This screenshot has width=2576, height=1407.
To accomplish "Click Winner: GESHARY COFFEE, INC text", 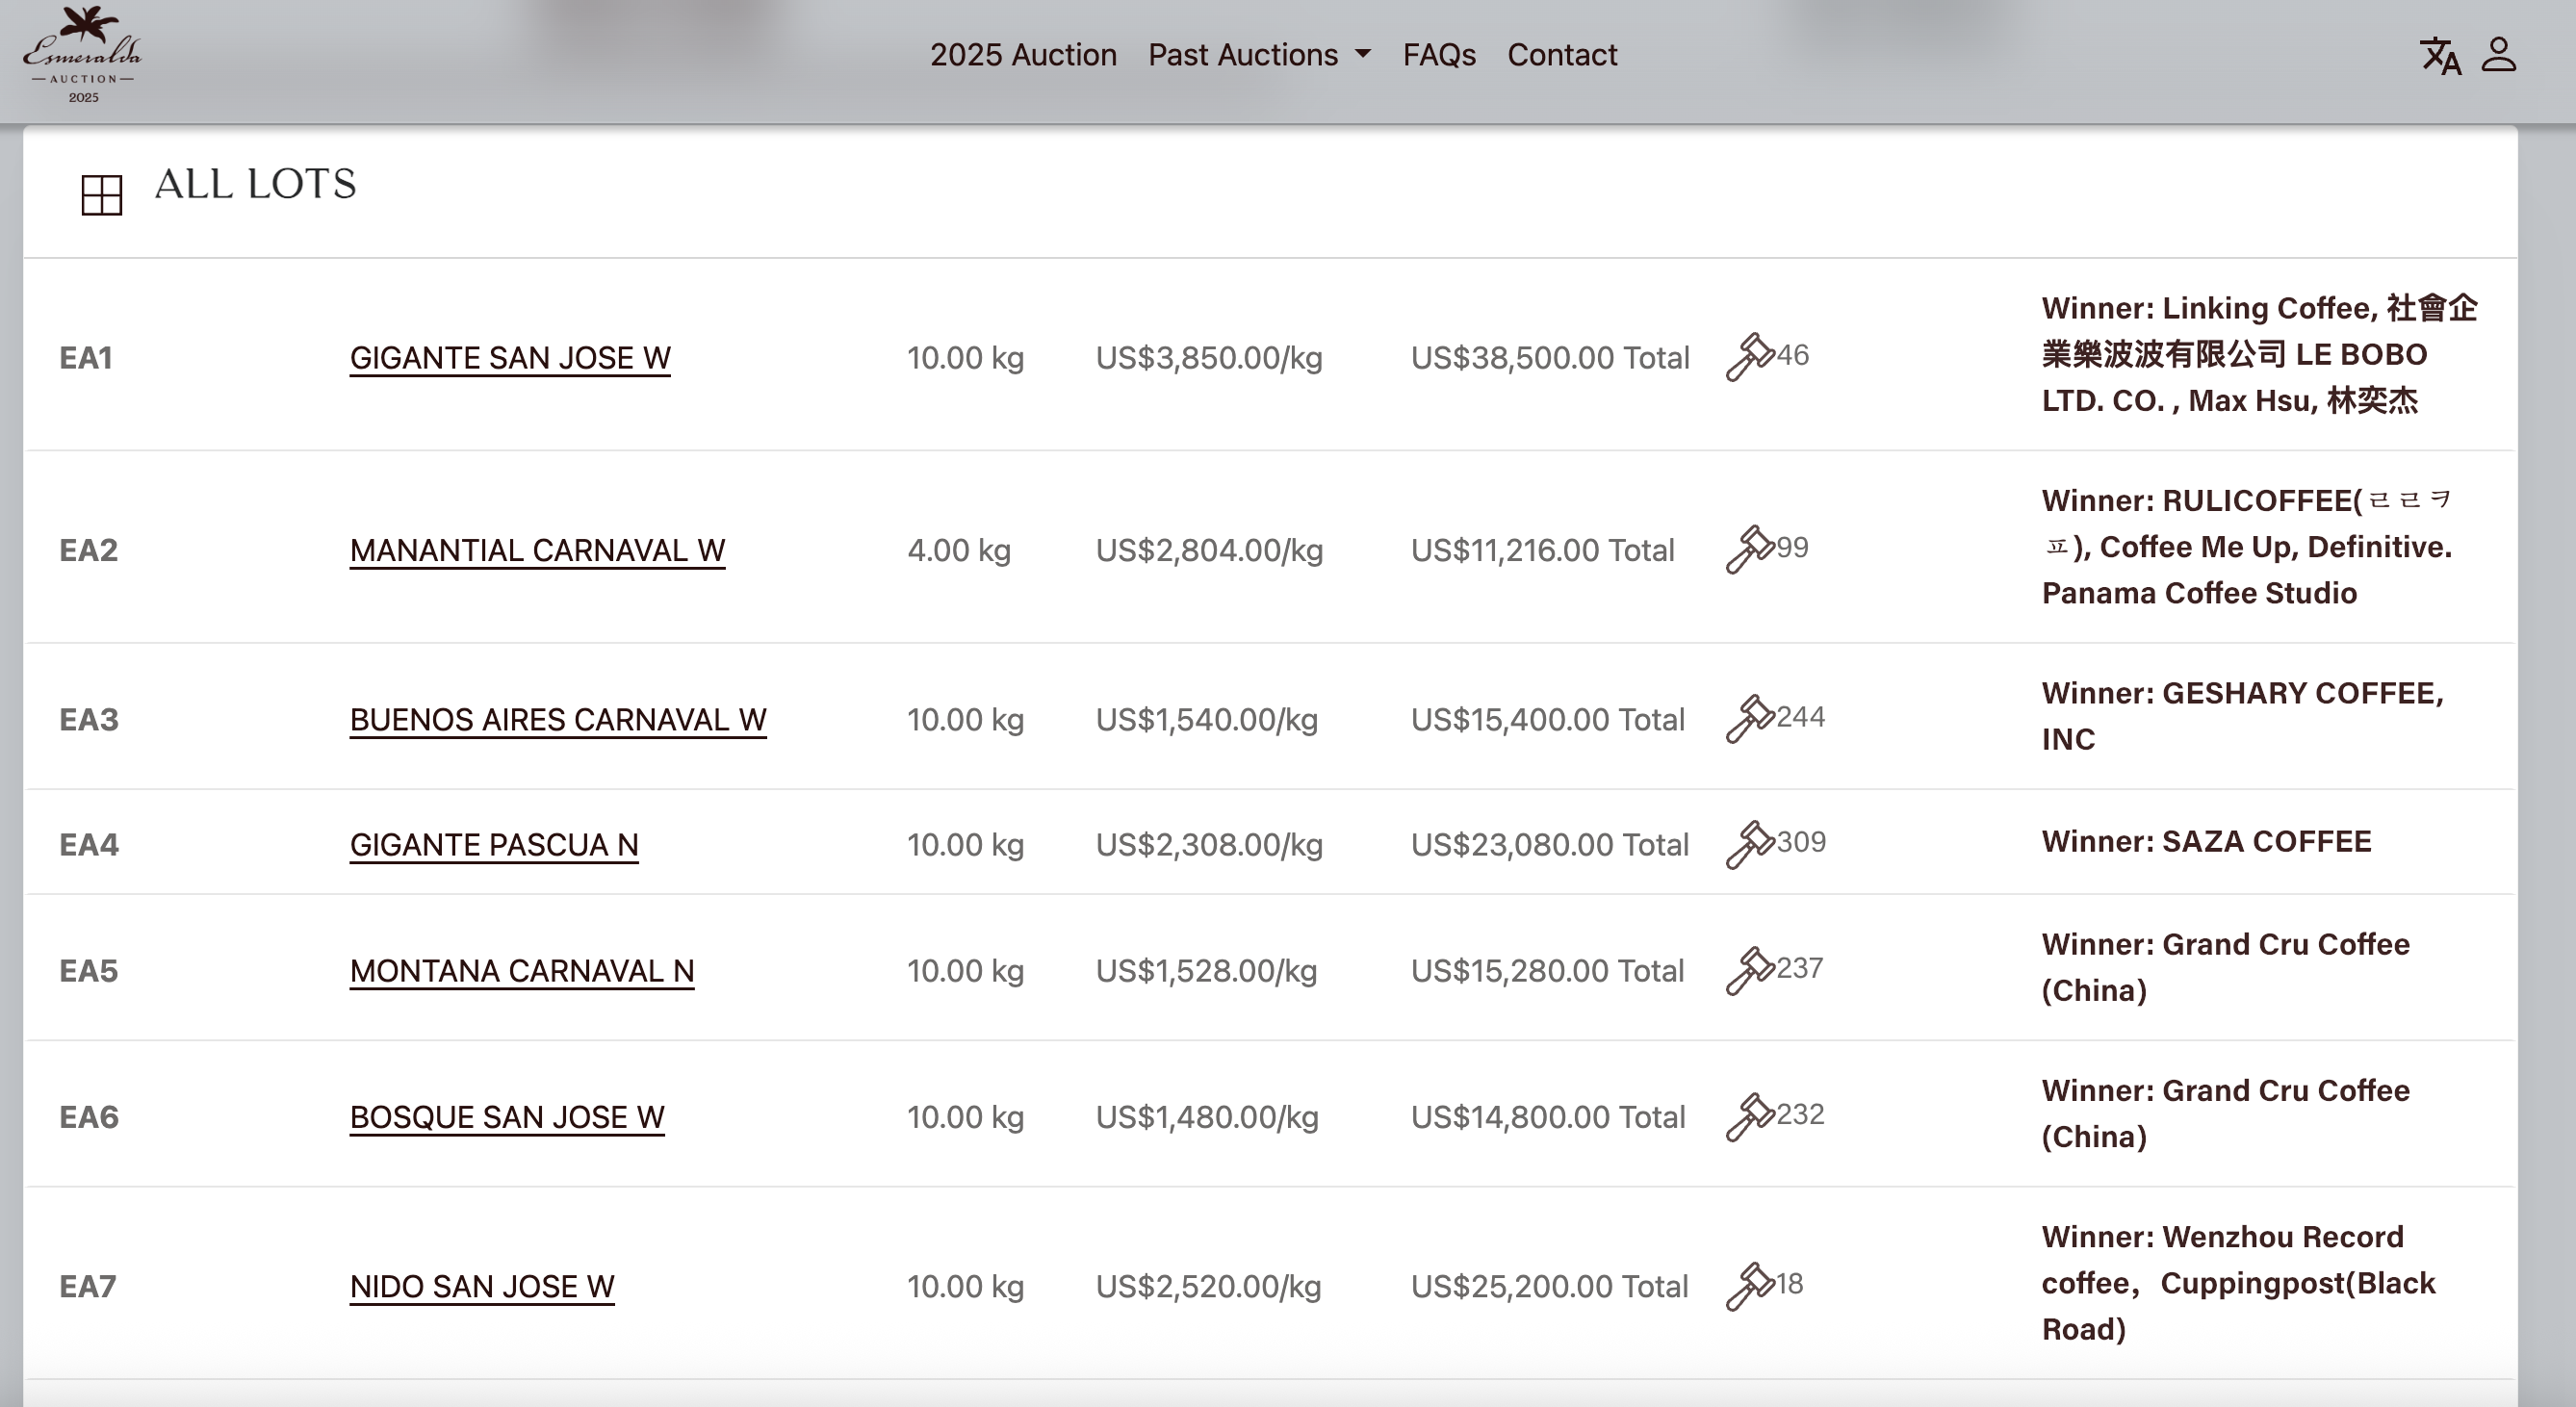I will click(x=2243, y=716).
